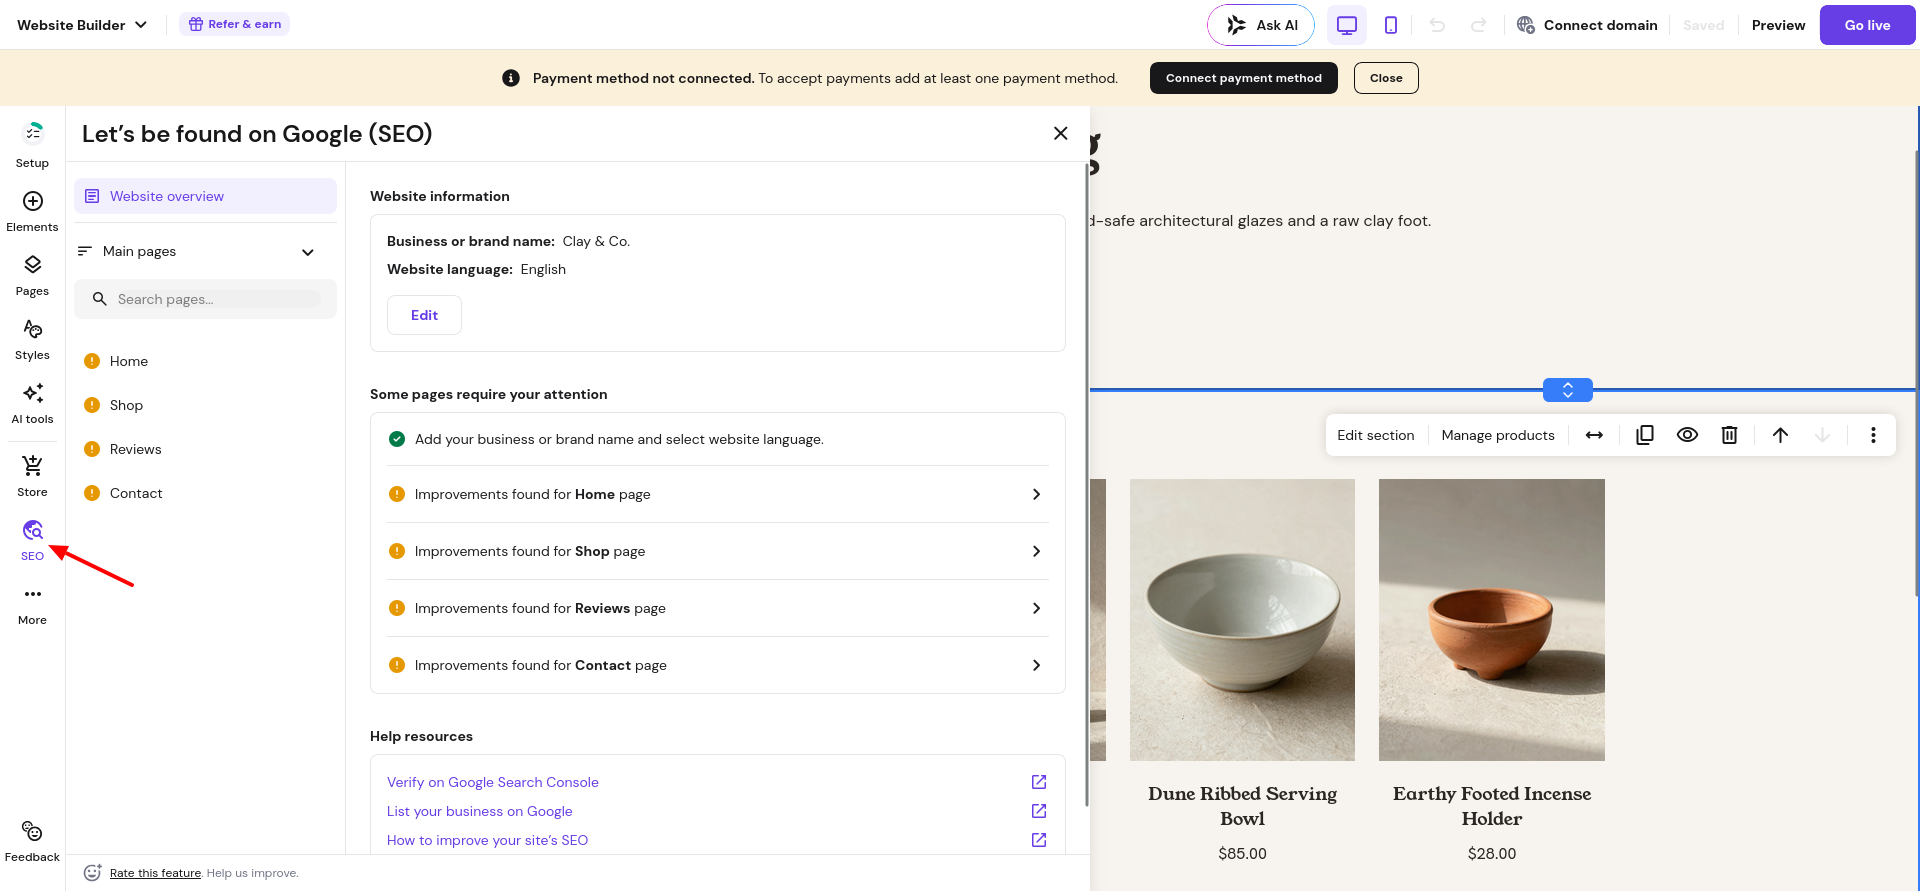Move section up arrow
The width and height of the screenshot is (1920, 891).
tap(1780, 435)
